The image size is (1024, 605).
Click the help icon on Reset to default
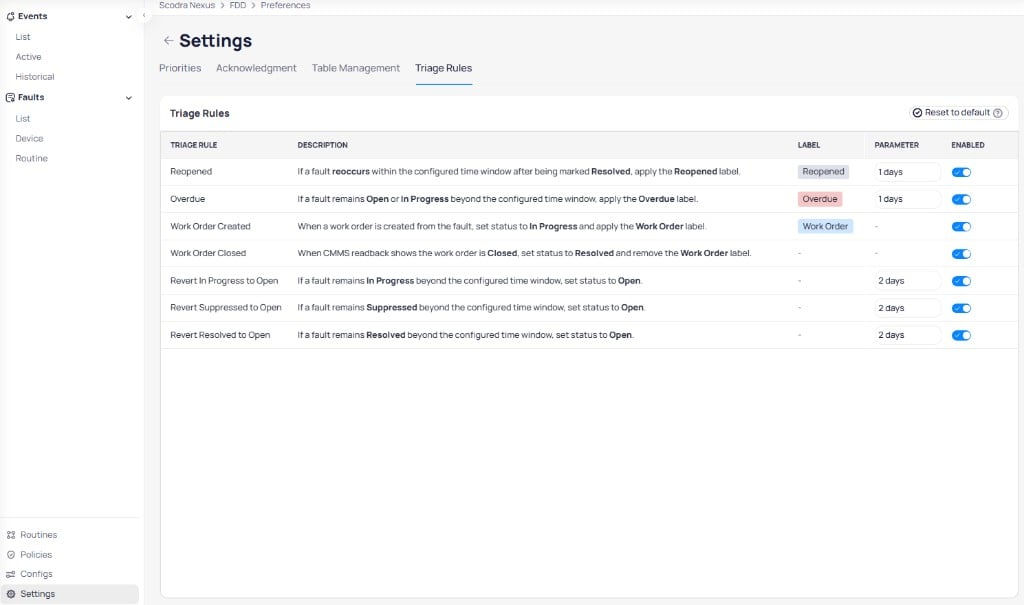[x=998, y=113]
